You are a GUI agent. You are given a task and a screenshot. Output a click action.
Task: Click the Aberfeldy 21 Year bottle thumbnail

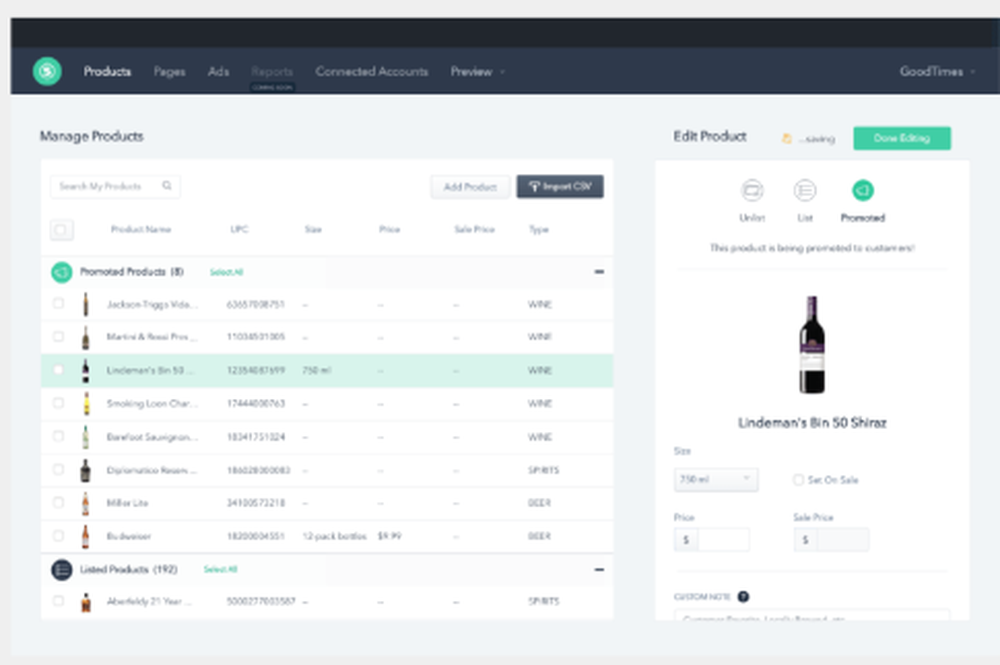tap(85, 602)
